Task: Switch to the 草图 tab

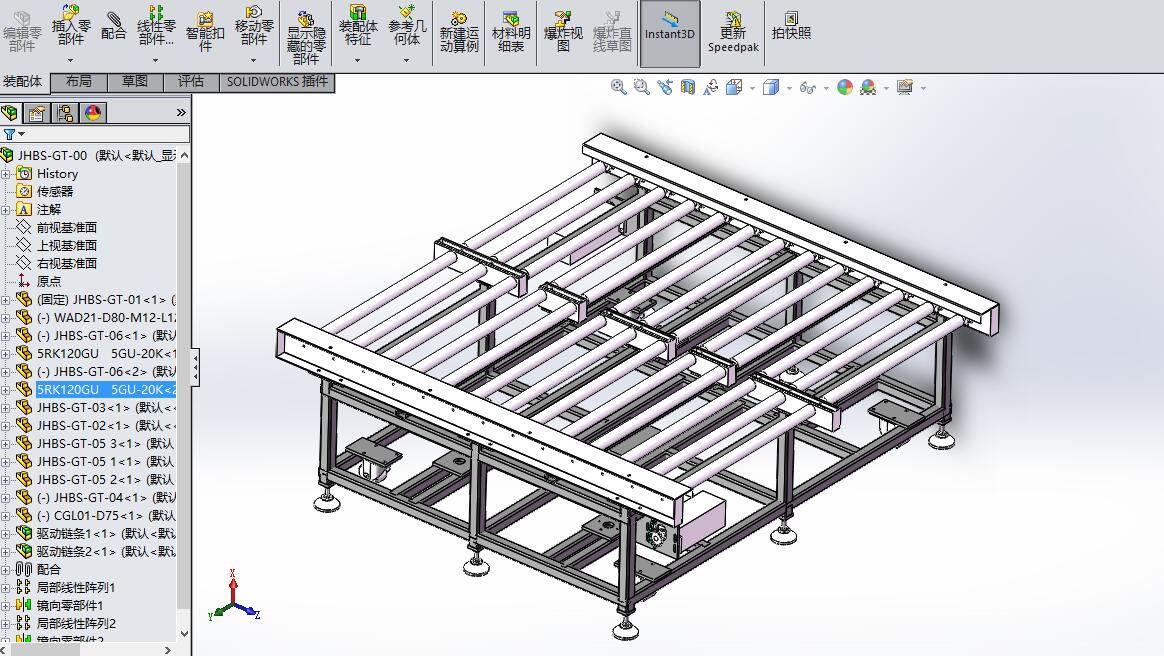Action: click(x=134, y=82)
